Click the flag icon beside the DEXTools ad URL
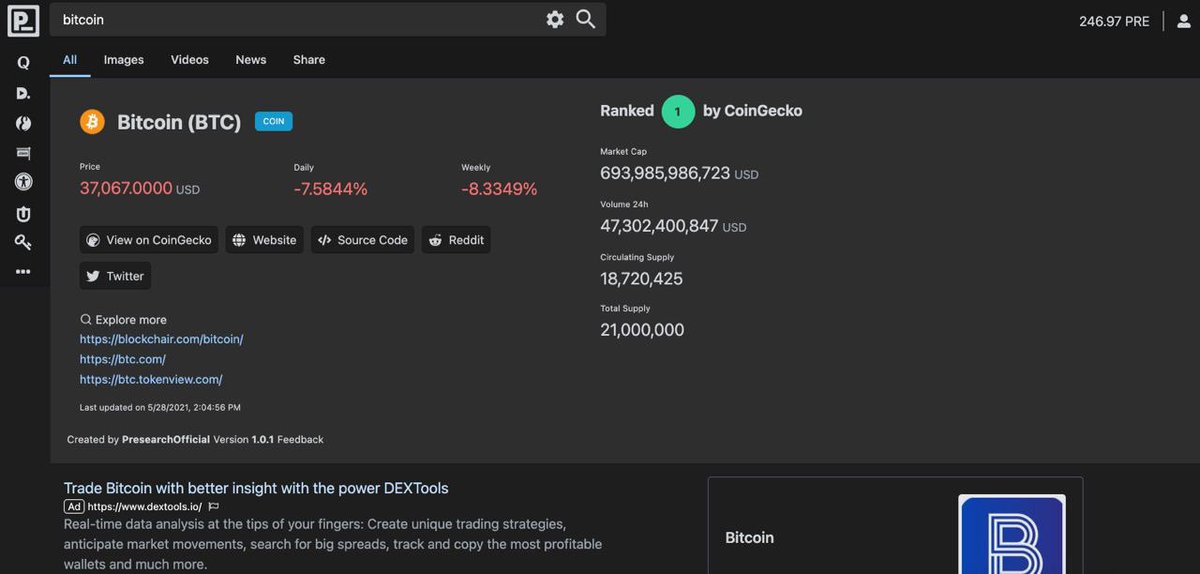 [x=214, y=507]
